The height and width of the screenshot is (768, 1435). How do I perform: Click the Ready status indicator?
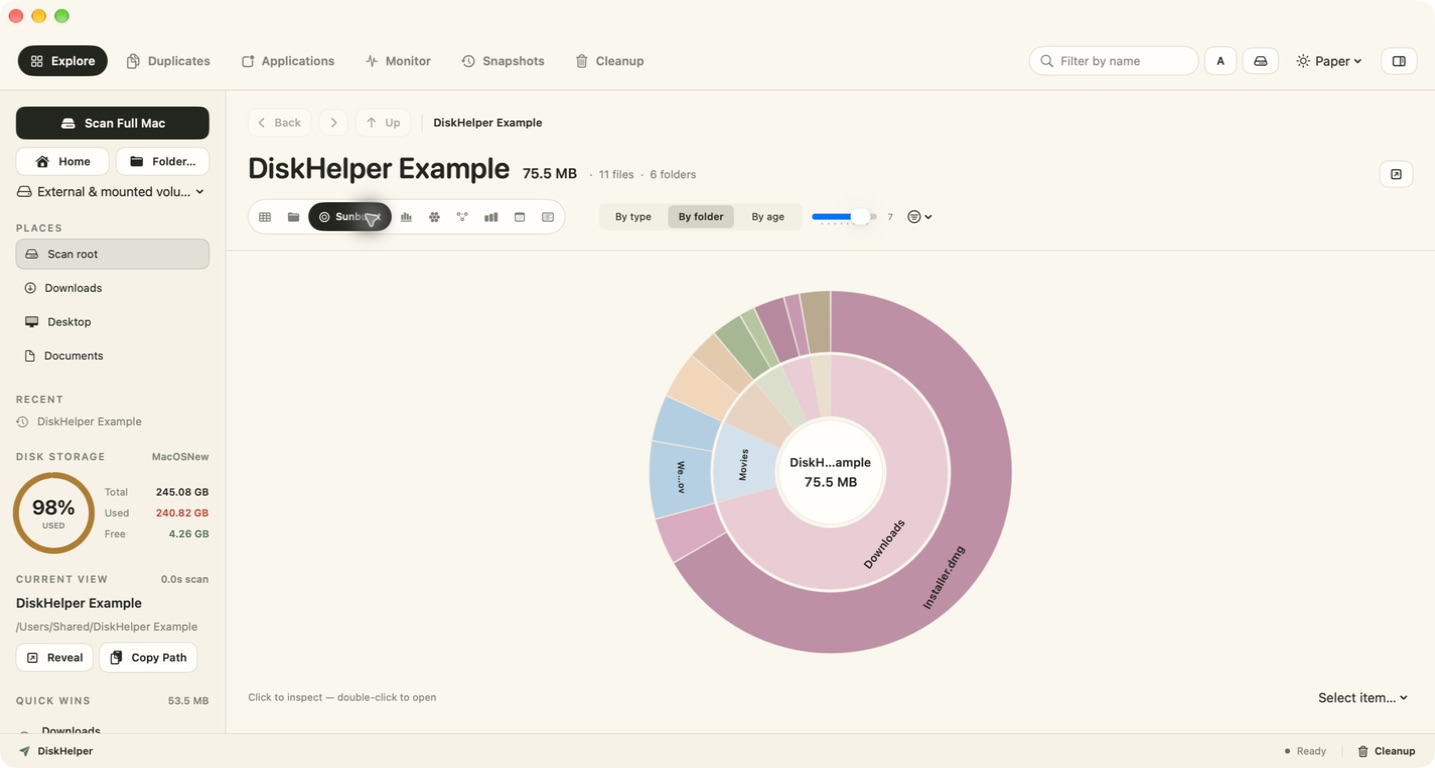[x=1305, y=751]
